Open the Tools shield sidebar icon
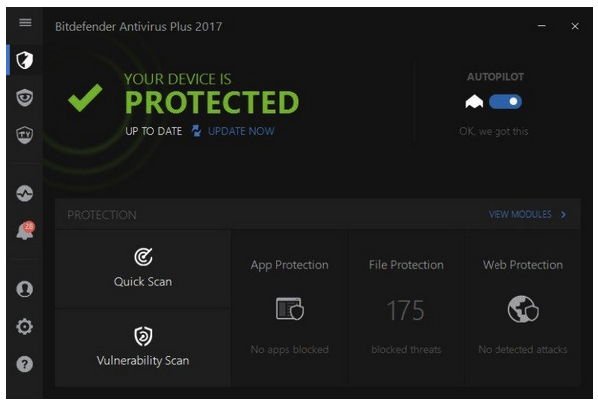Image resolution: width=598 pixels, height=405 pixels. pos(25,135)
